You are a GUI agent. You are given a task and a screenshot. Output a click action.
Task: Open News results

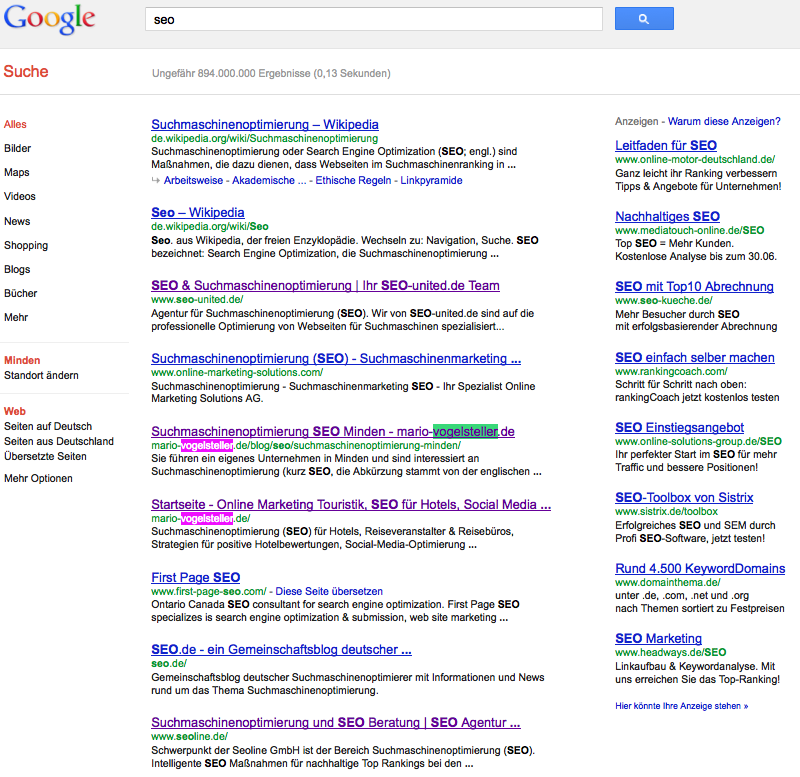[17, 221]
